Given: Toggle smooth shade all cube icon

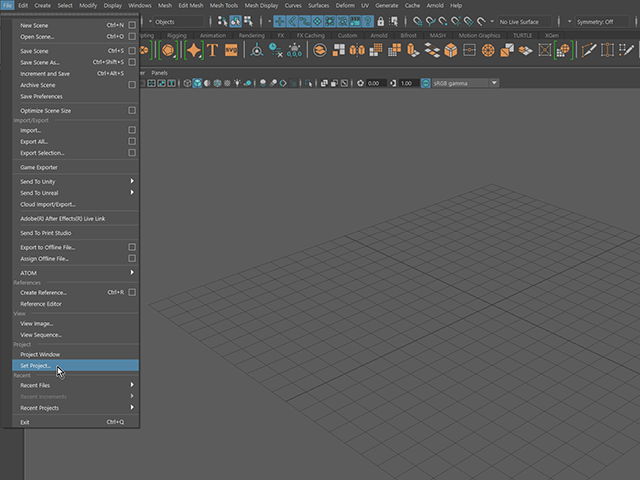Looking at the screenshot, I should point(197,83).
